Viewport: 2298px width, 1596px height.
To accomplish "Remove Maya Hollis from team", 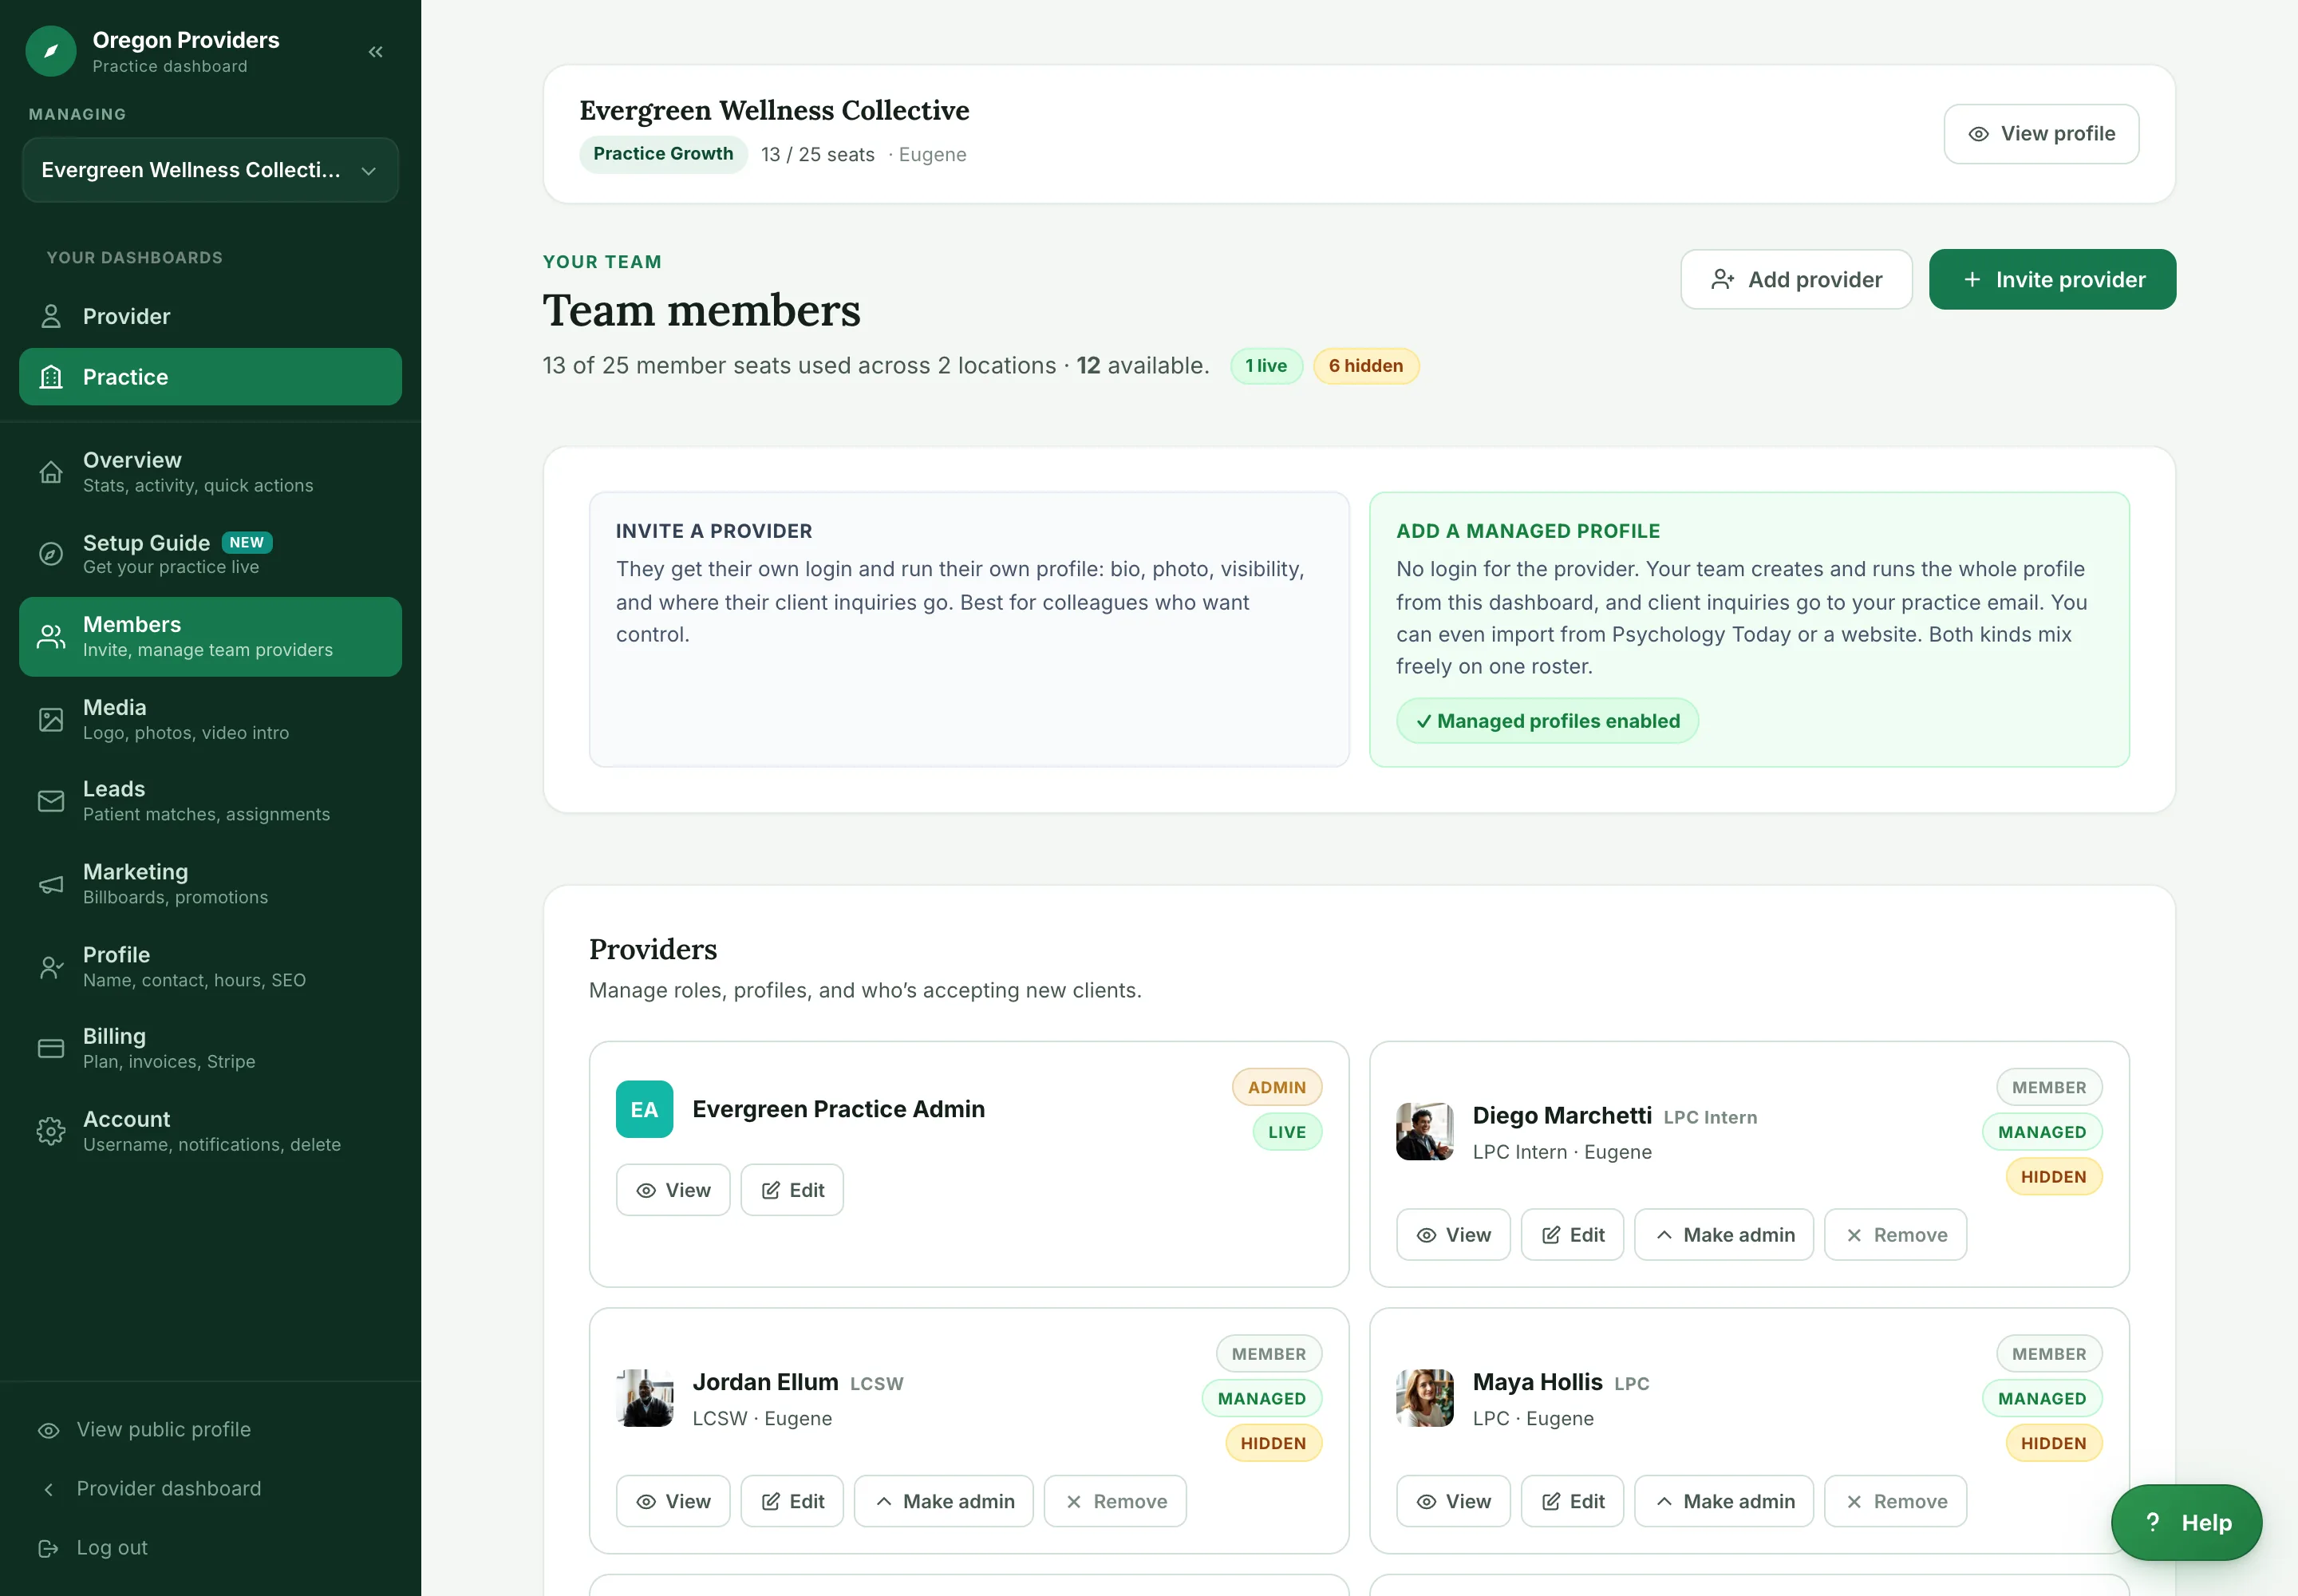I will 1896,1502.
